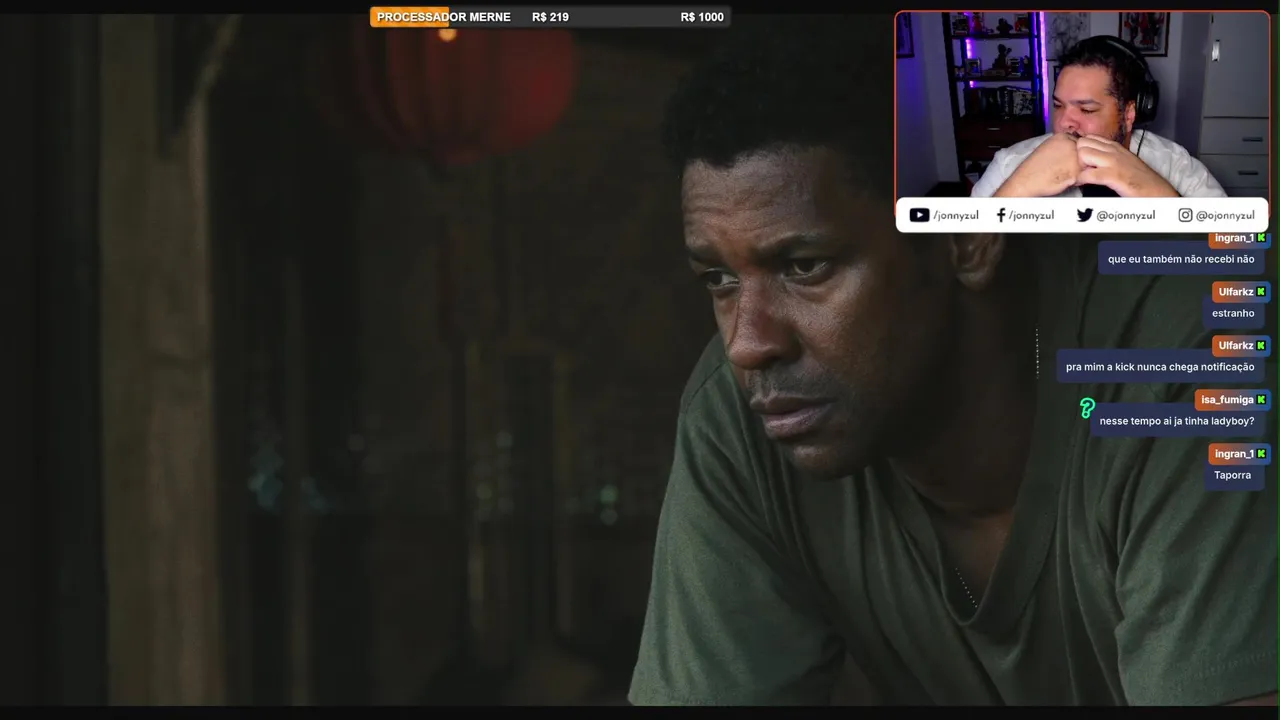Click chat message 'Taporra'
1280x720 pixels.
tap(1232, 475)
